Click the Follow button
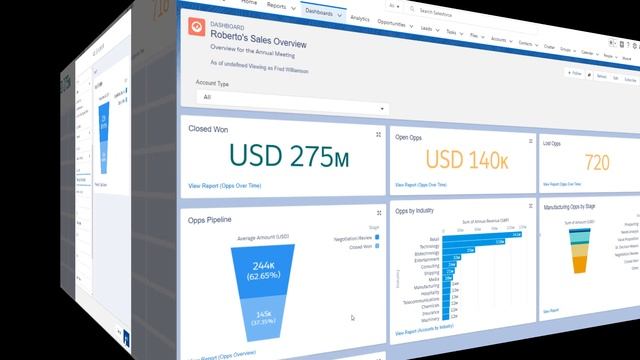This screenshot has height=360, width=640. (x=574, y=73)
